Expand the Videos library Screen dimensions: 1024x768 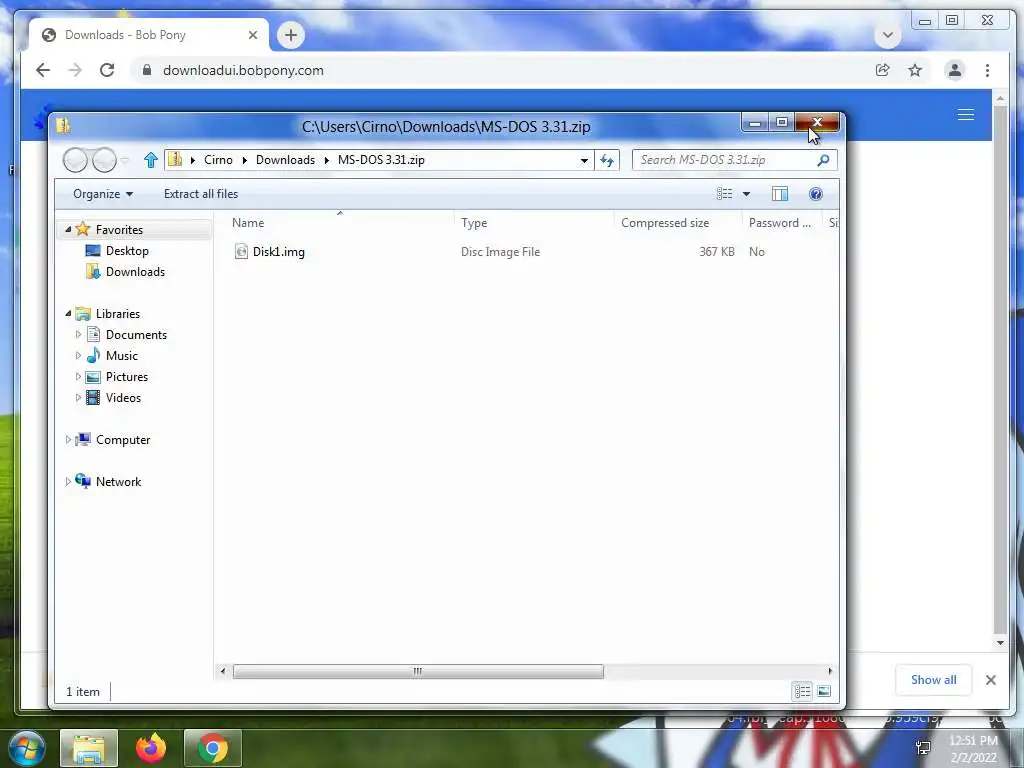click(78, 398)
